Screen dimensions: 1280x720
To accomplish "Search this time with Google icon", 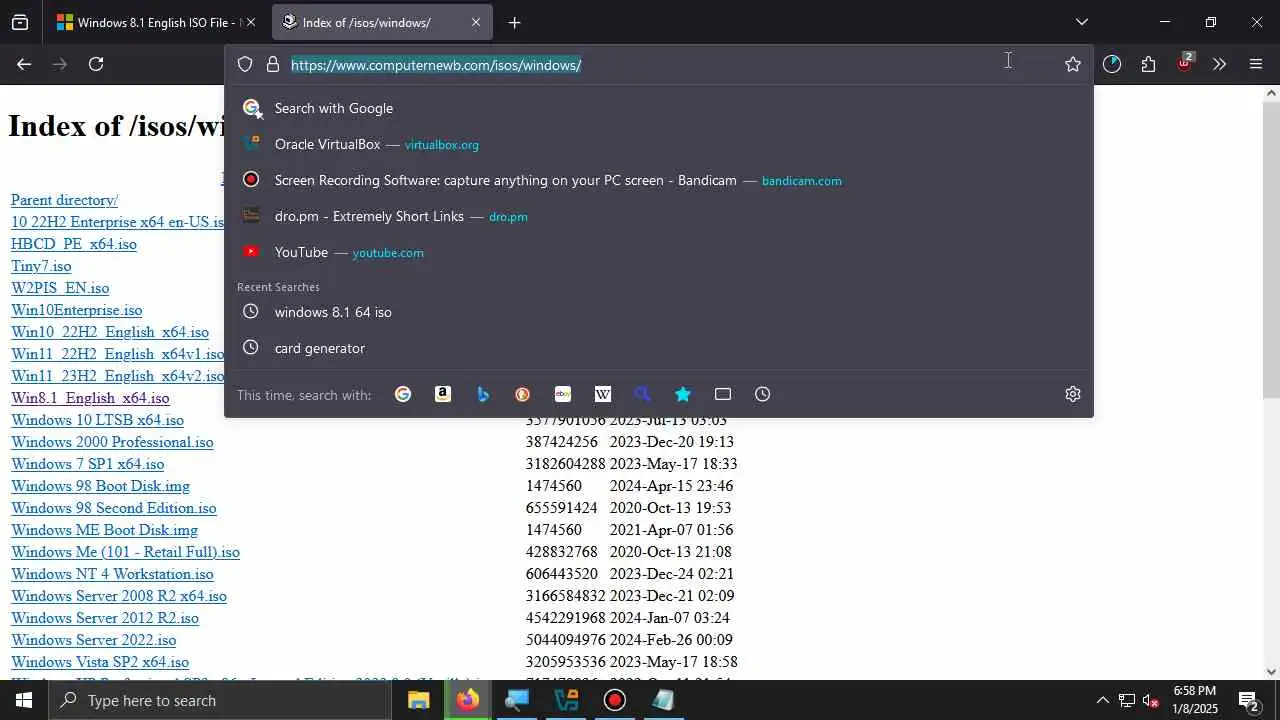I will click(403, 394).
